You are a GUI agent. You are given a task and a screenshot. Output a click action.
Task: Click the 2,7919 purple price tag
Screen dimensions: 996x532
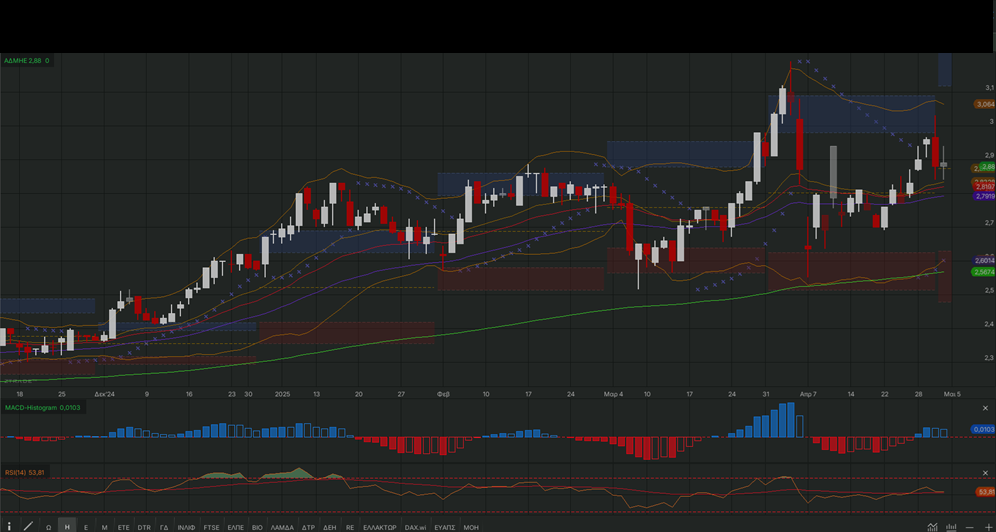985,196
